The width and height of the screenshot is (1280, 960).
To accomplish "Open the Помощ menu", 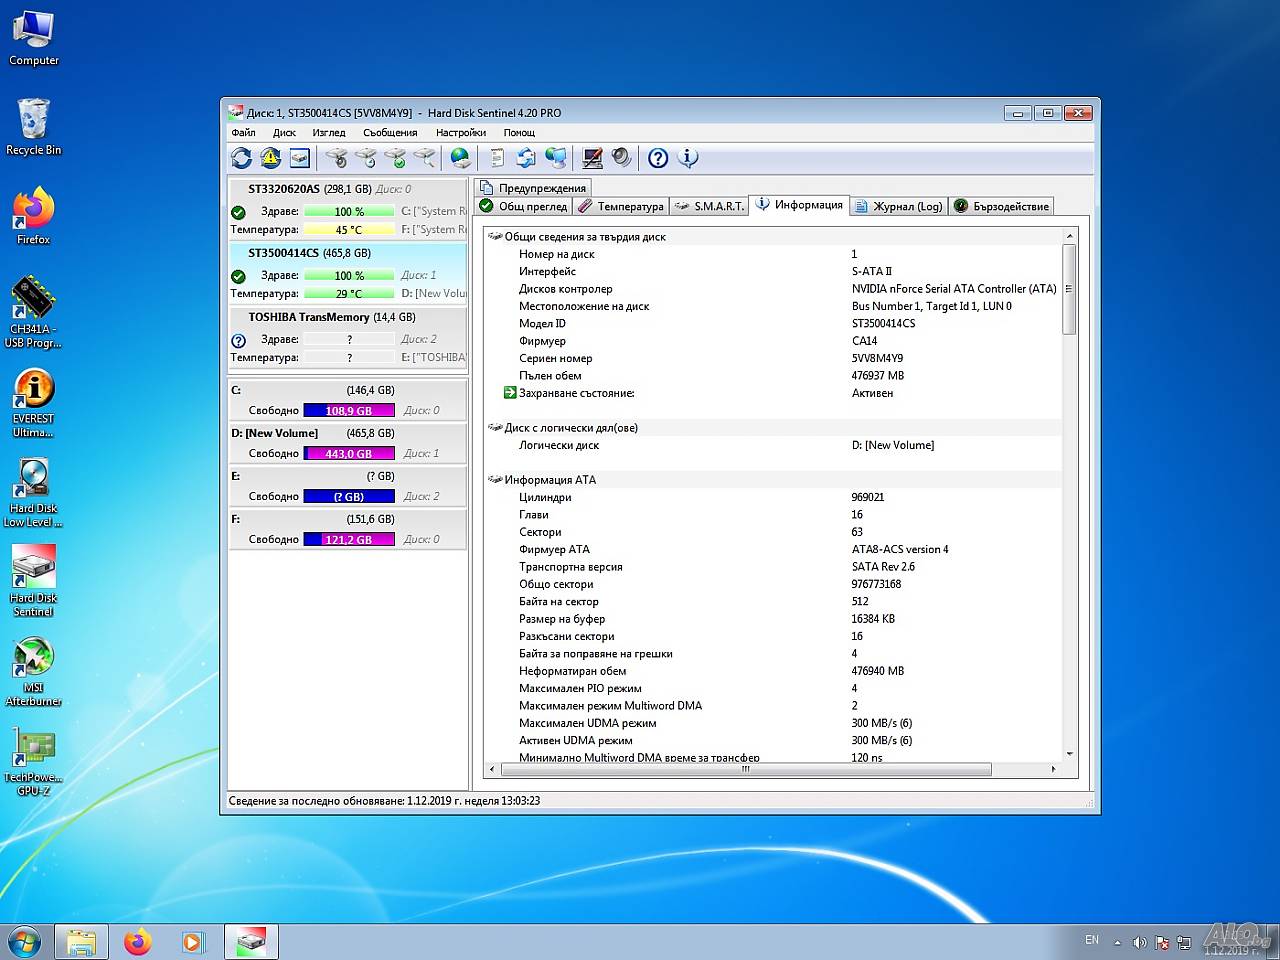I will (519, 132).
